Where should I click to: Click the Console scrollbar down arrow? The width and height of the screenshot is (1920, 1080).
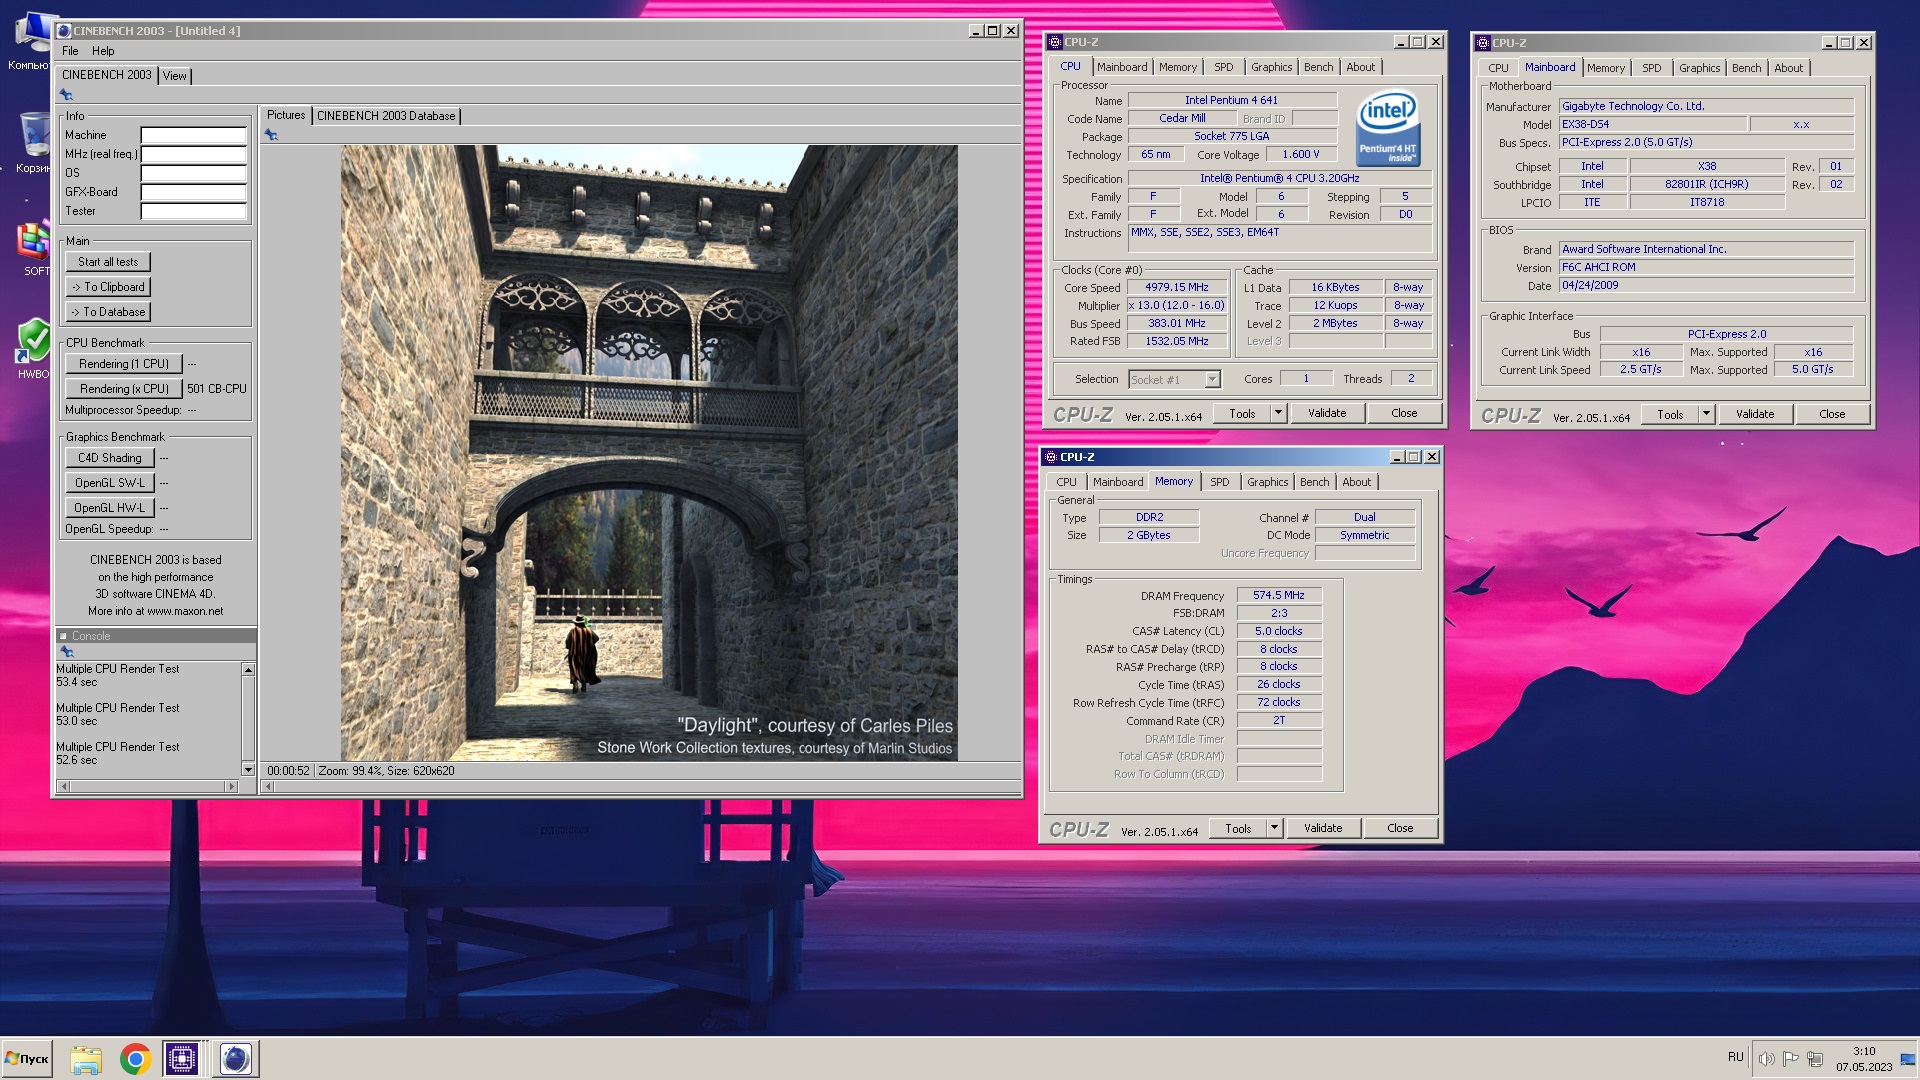point(248,769)
